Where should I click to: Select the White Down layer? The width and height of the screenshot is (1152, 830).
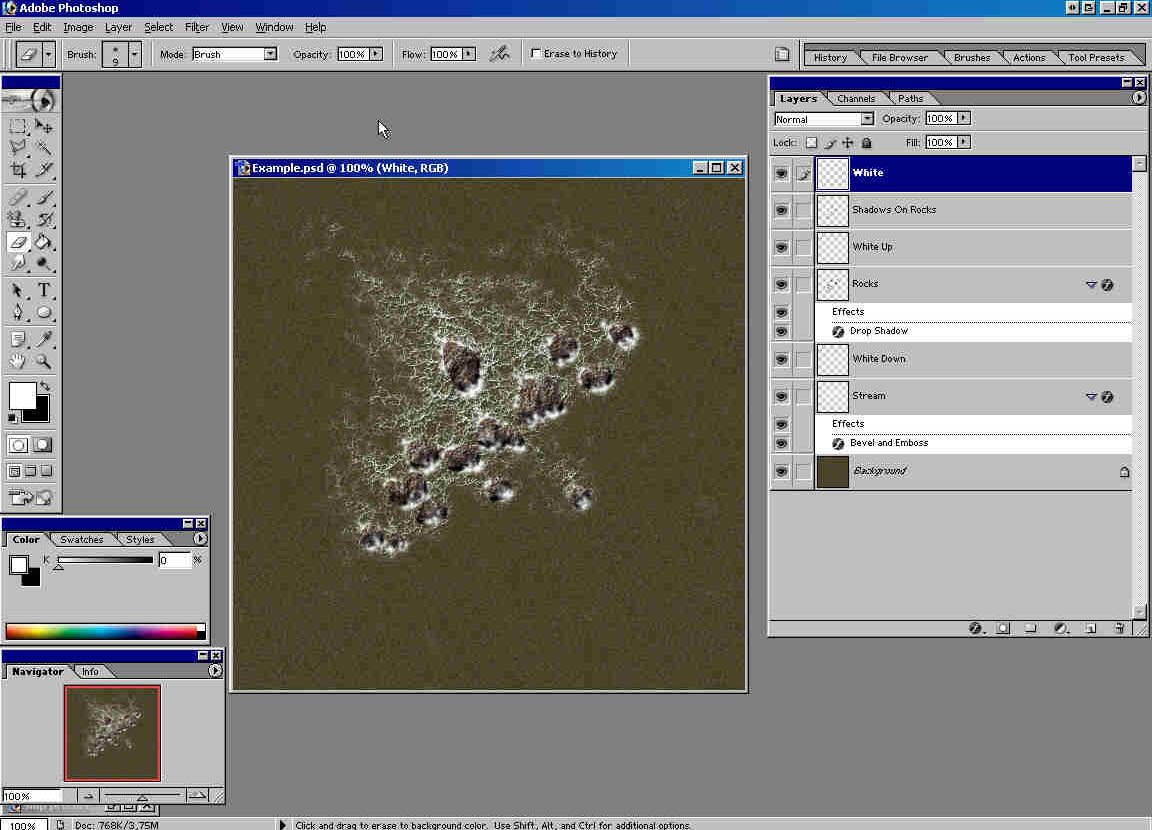[950, 359]
